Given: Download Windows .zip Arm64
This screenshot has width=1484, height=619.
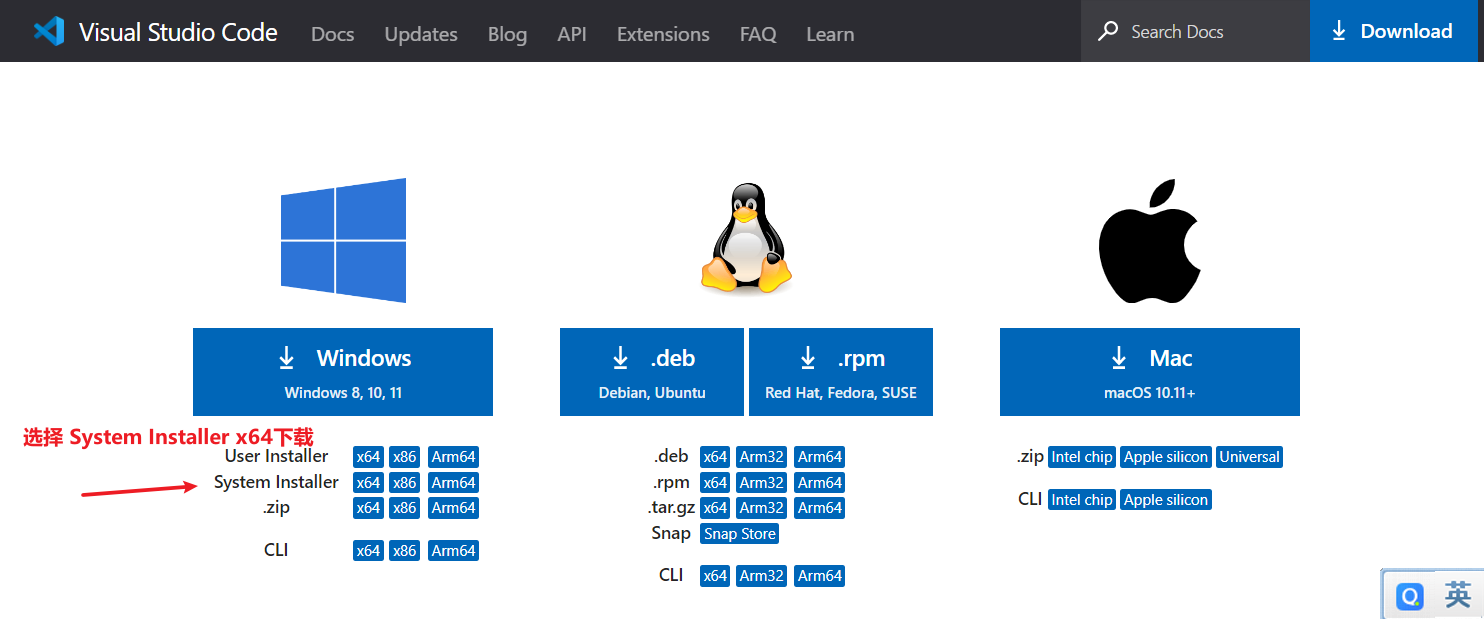Looking at the screenshot, I should tap(453, 508).
